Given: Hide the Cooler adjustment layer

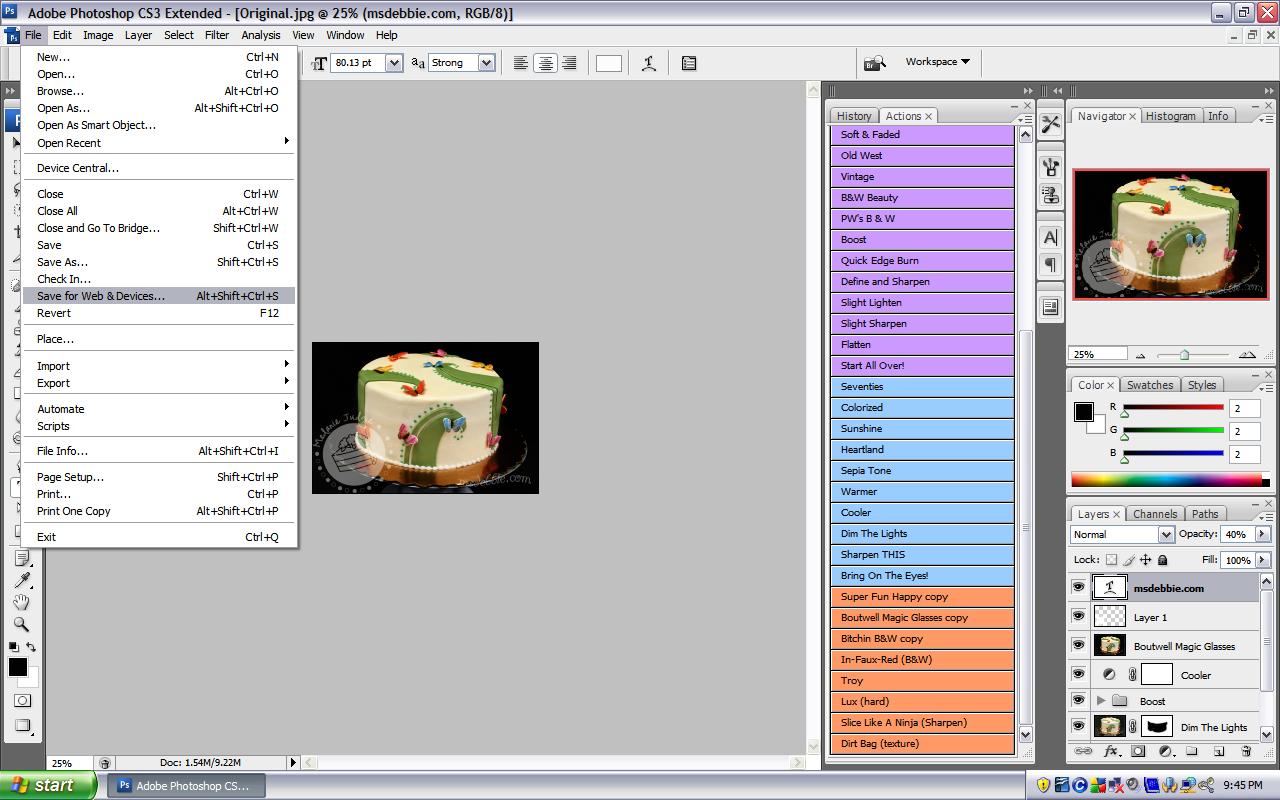Looking at the screenshot, I should click(x=1079, y=674).
